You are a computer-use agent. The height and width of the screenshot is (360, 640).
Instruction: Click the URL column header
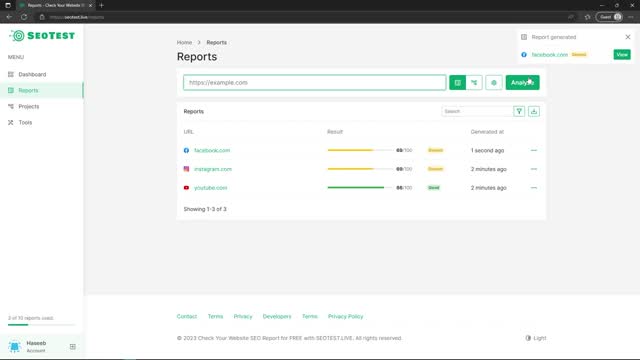tap(188, 132)
